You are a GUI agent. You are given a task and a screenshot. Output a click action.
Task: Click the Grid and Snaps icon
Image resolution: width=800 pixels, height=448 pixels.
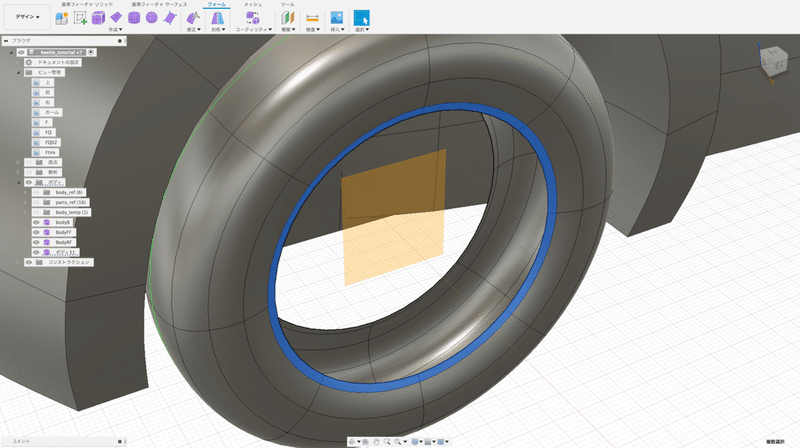[428, 442]
